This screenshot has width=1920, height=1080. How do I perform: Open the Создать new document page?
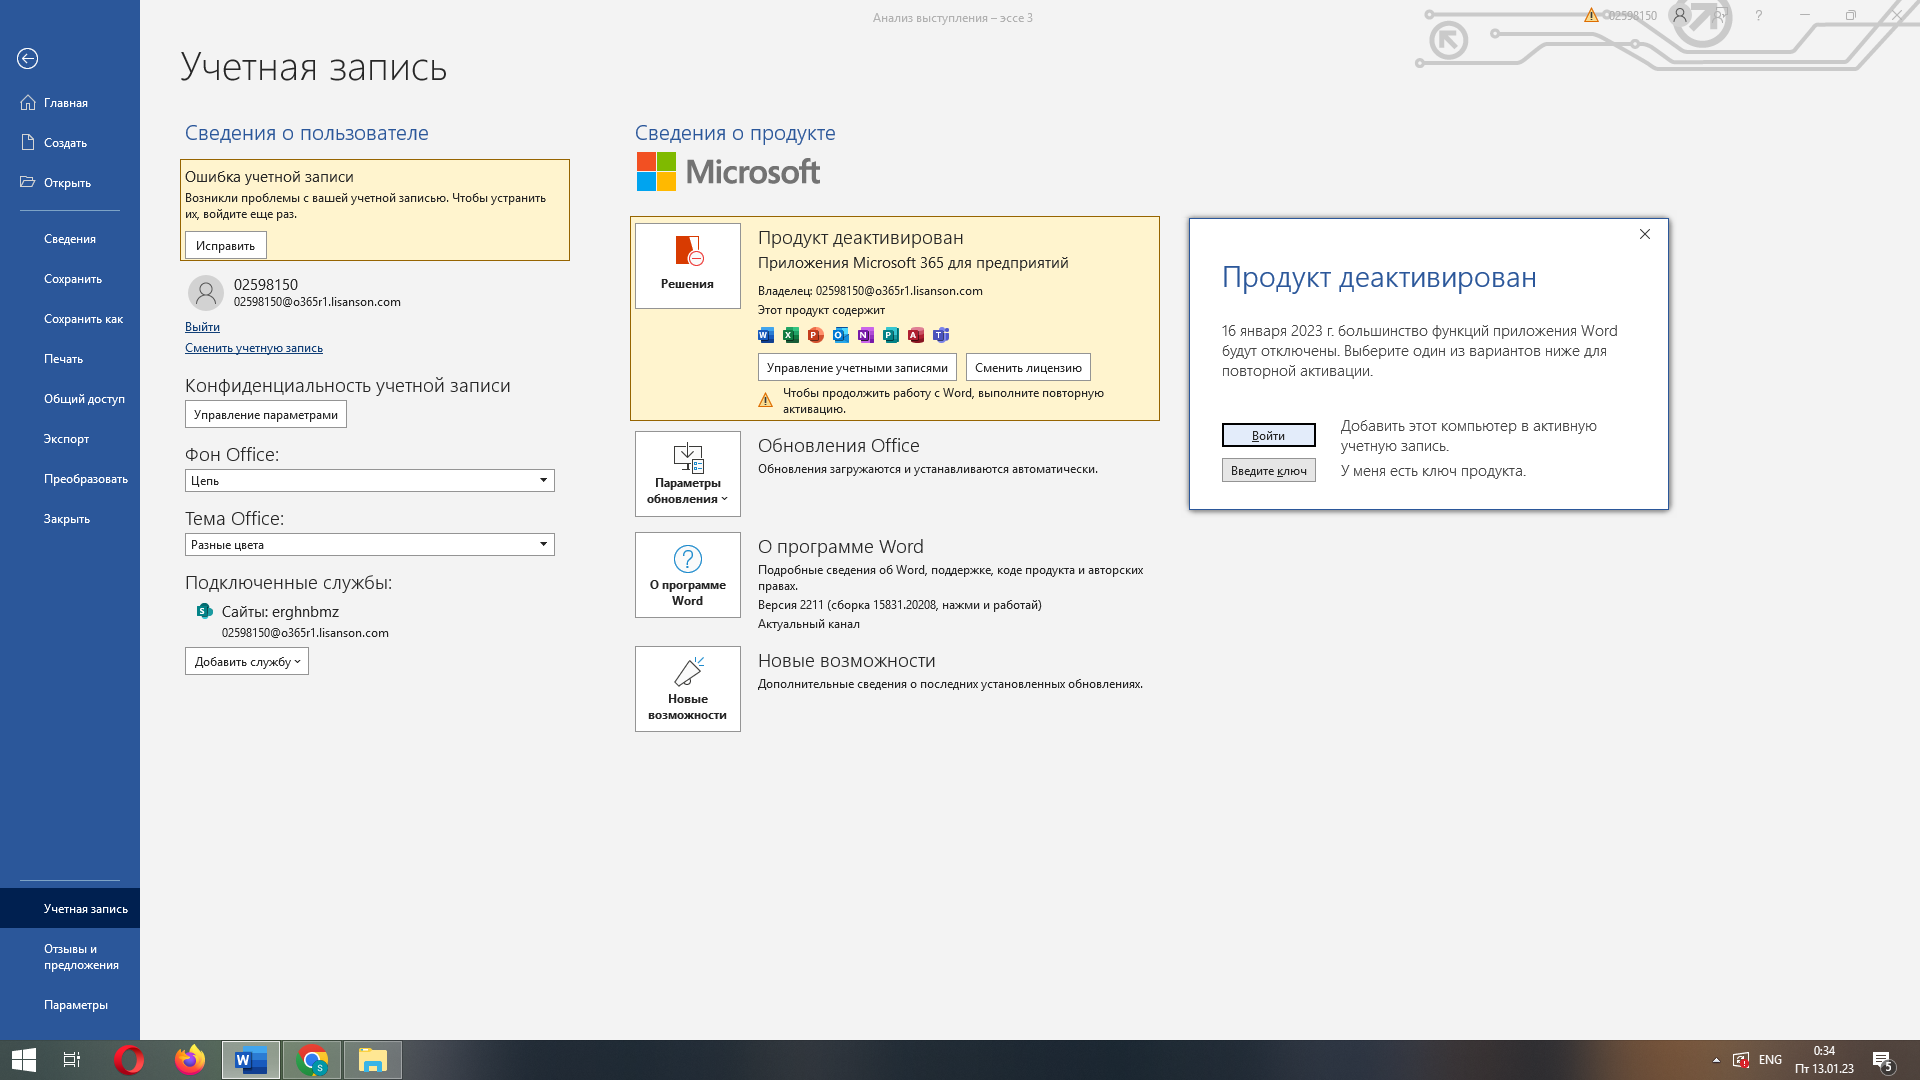(x=70, y=143)
